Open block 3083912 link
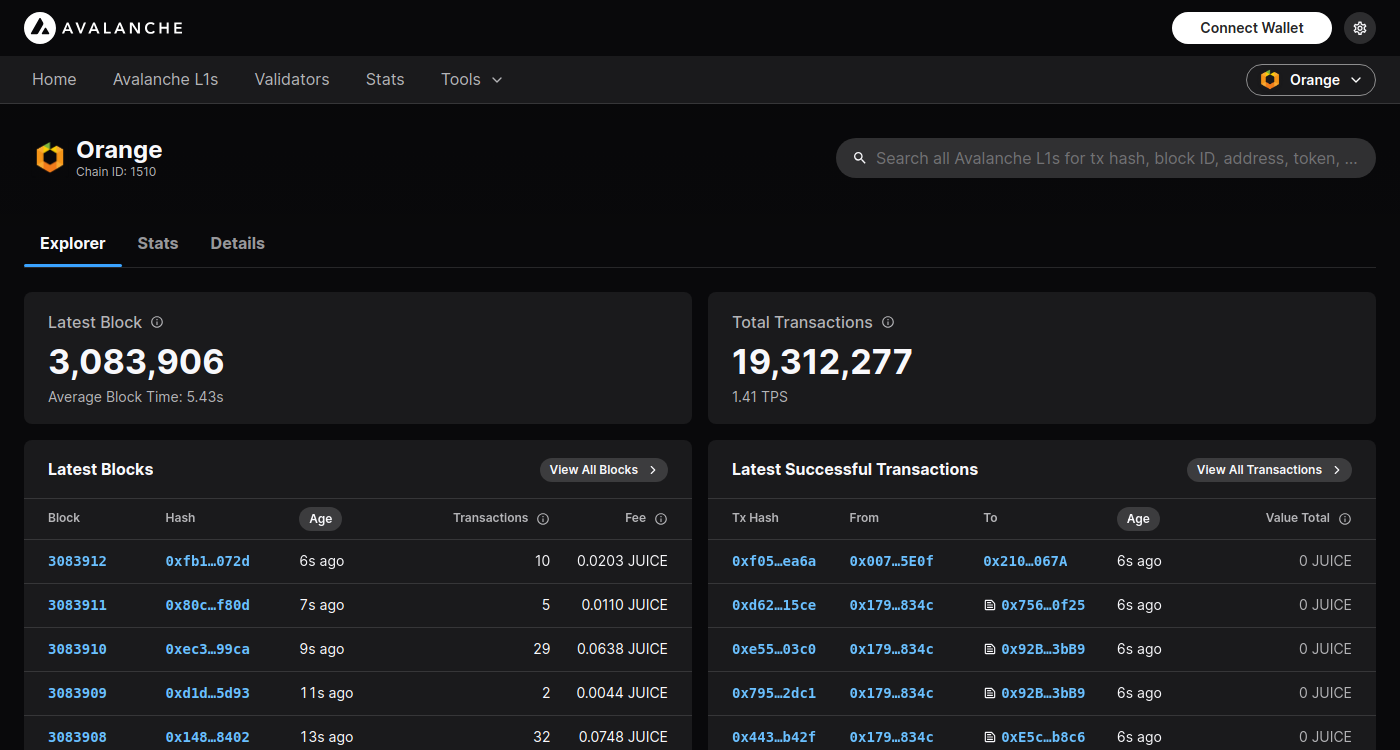The height and width of the screenshot is (750, 1400). [77, 561]
